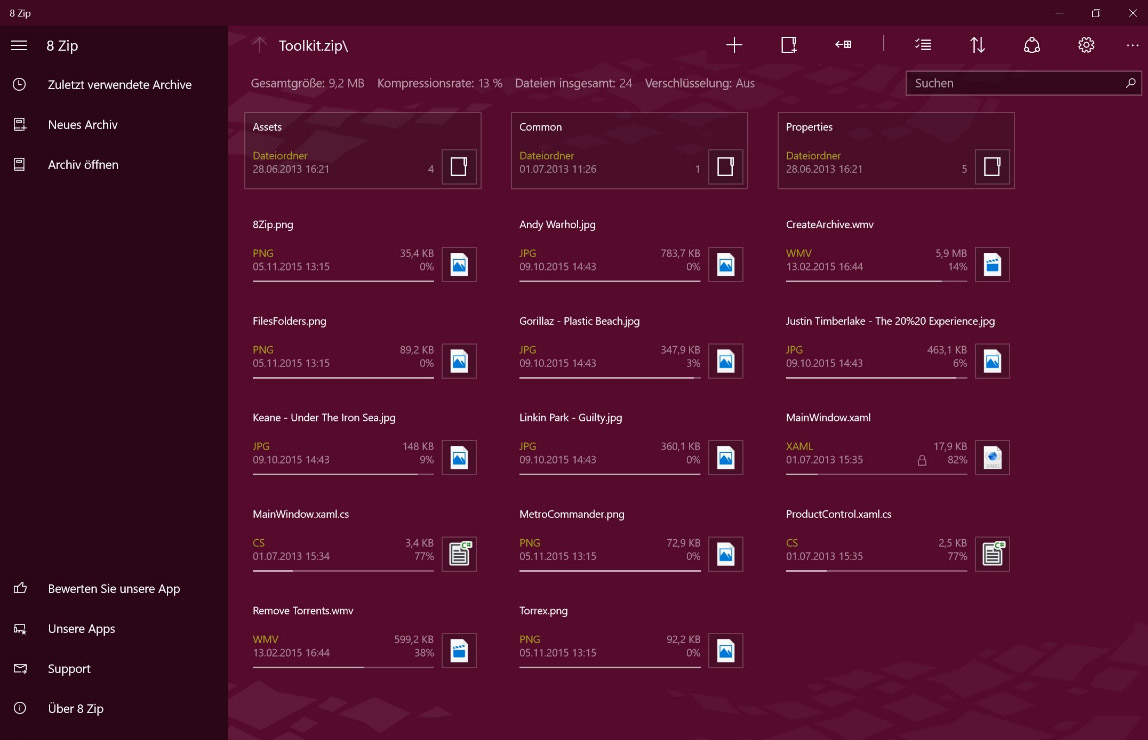Click the FilesFolders.png image icon
Viewport: 1148px width, 740px height.
[459, 361]
